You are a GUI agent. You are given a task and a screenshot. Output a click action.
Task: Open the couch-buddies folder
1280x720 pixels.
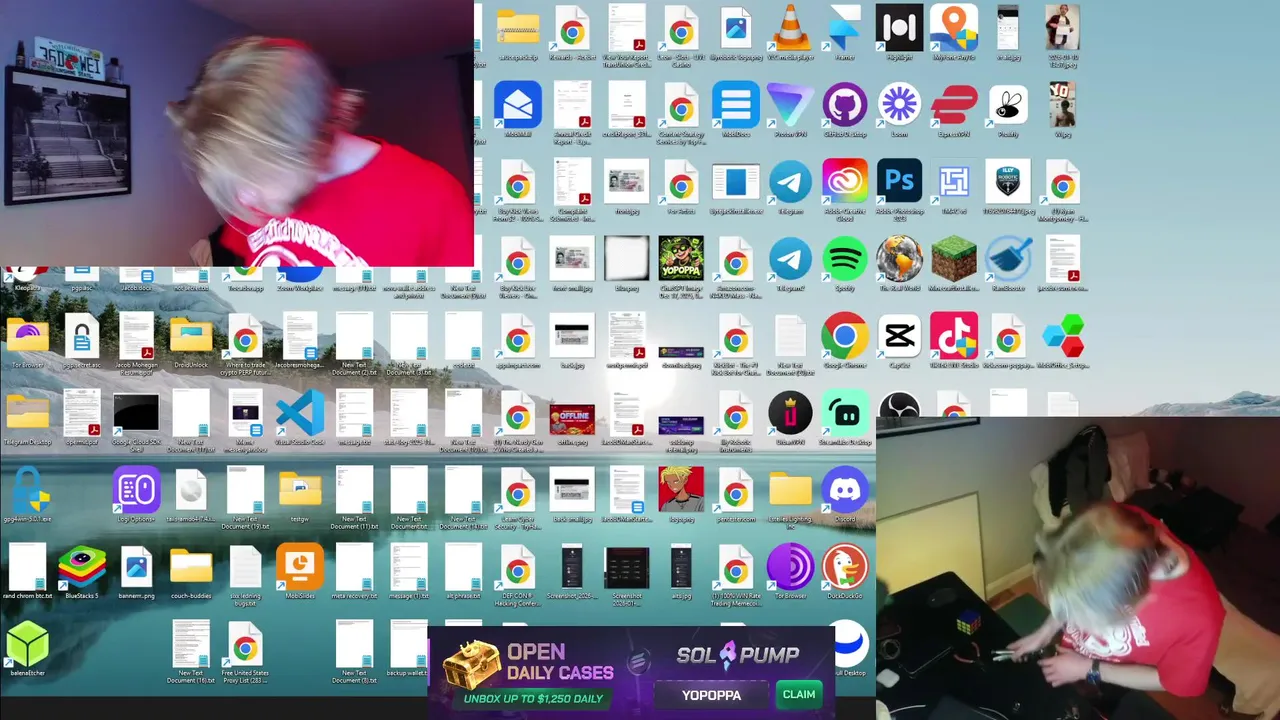(x=191, y=567)
